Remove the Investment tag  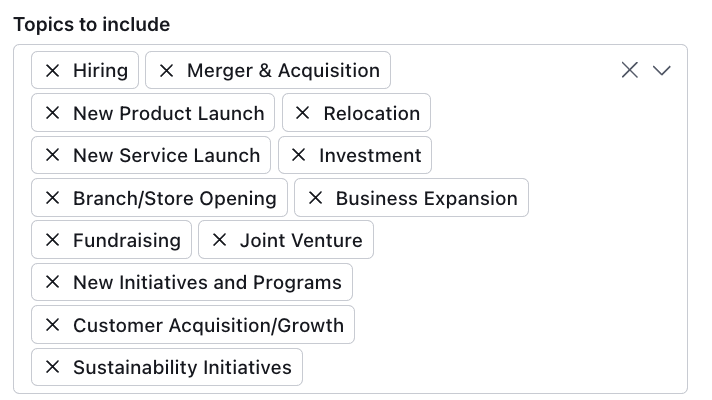point(298,155)
